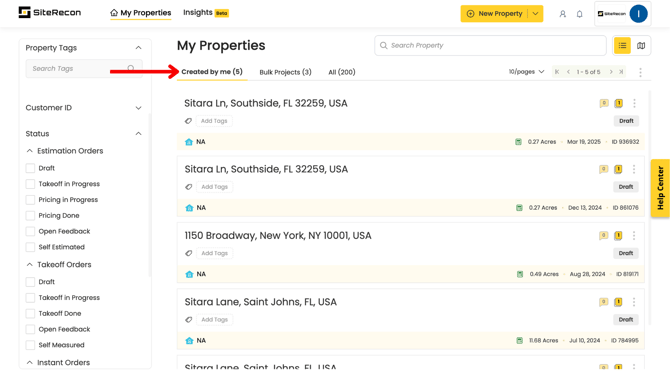Check Takeoff in Progress under Estimation Orders

pos(30,184)
